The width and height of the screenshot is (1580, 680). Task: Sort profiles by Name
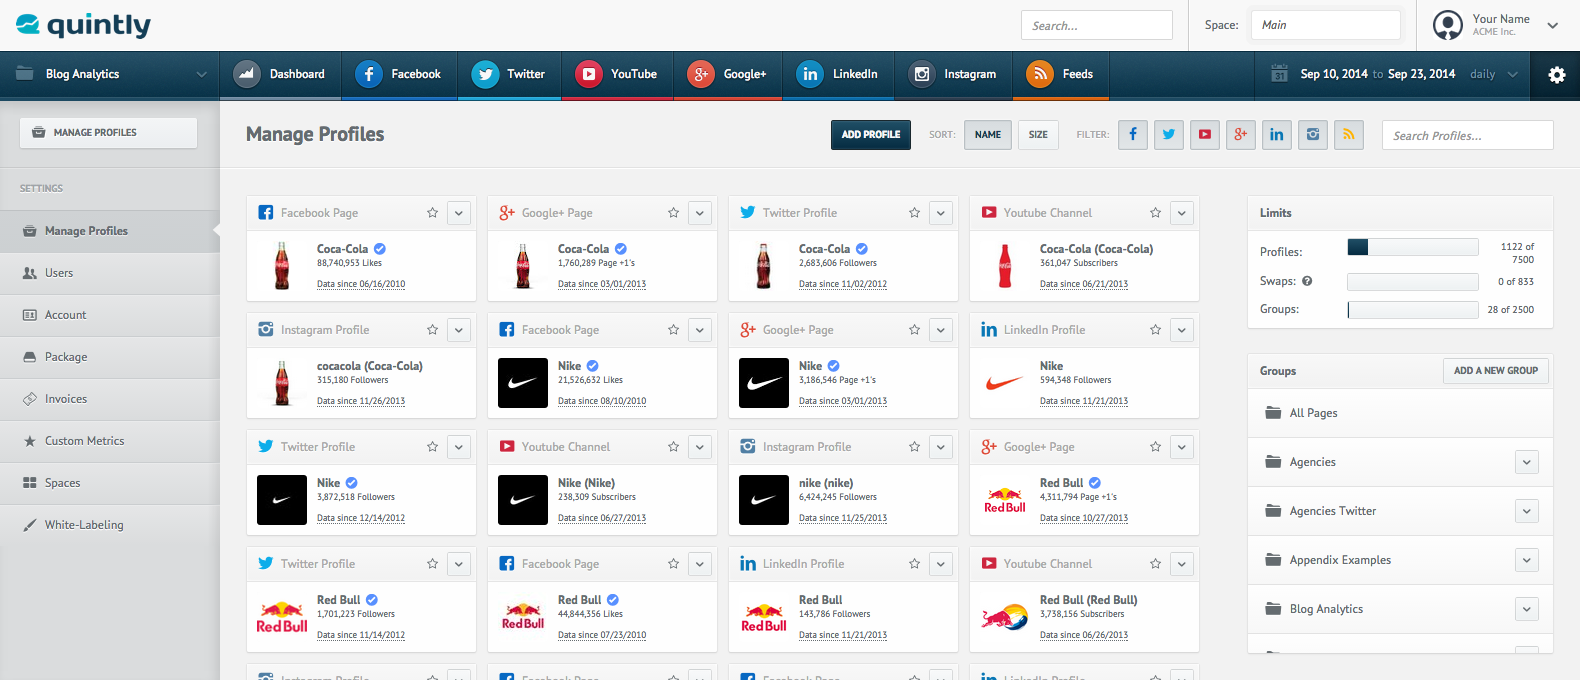pyautogui.click(x=988, y=135)
